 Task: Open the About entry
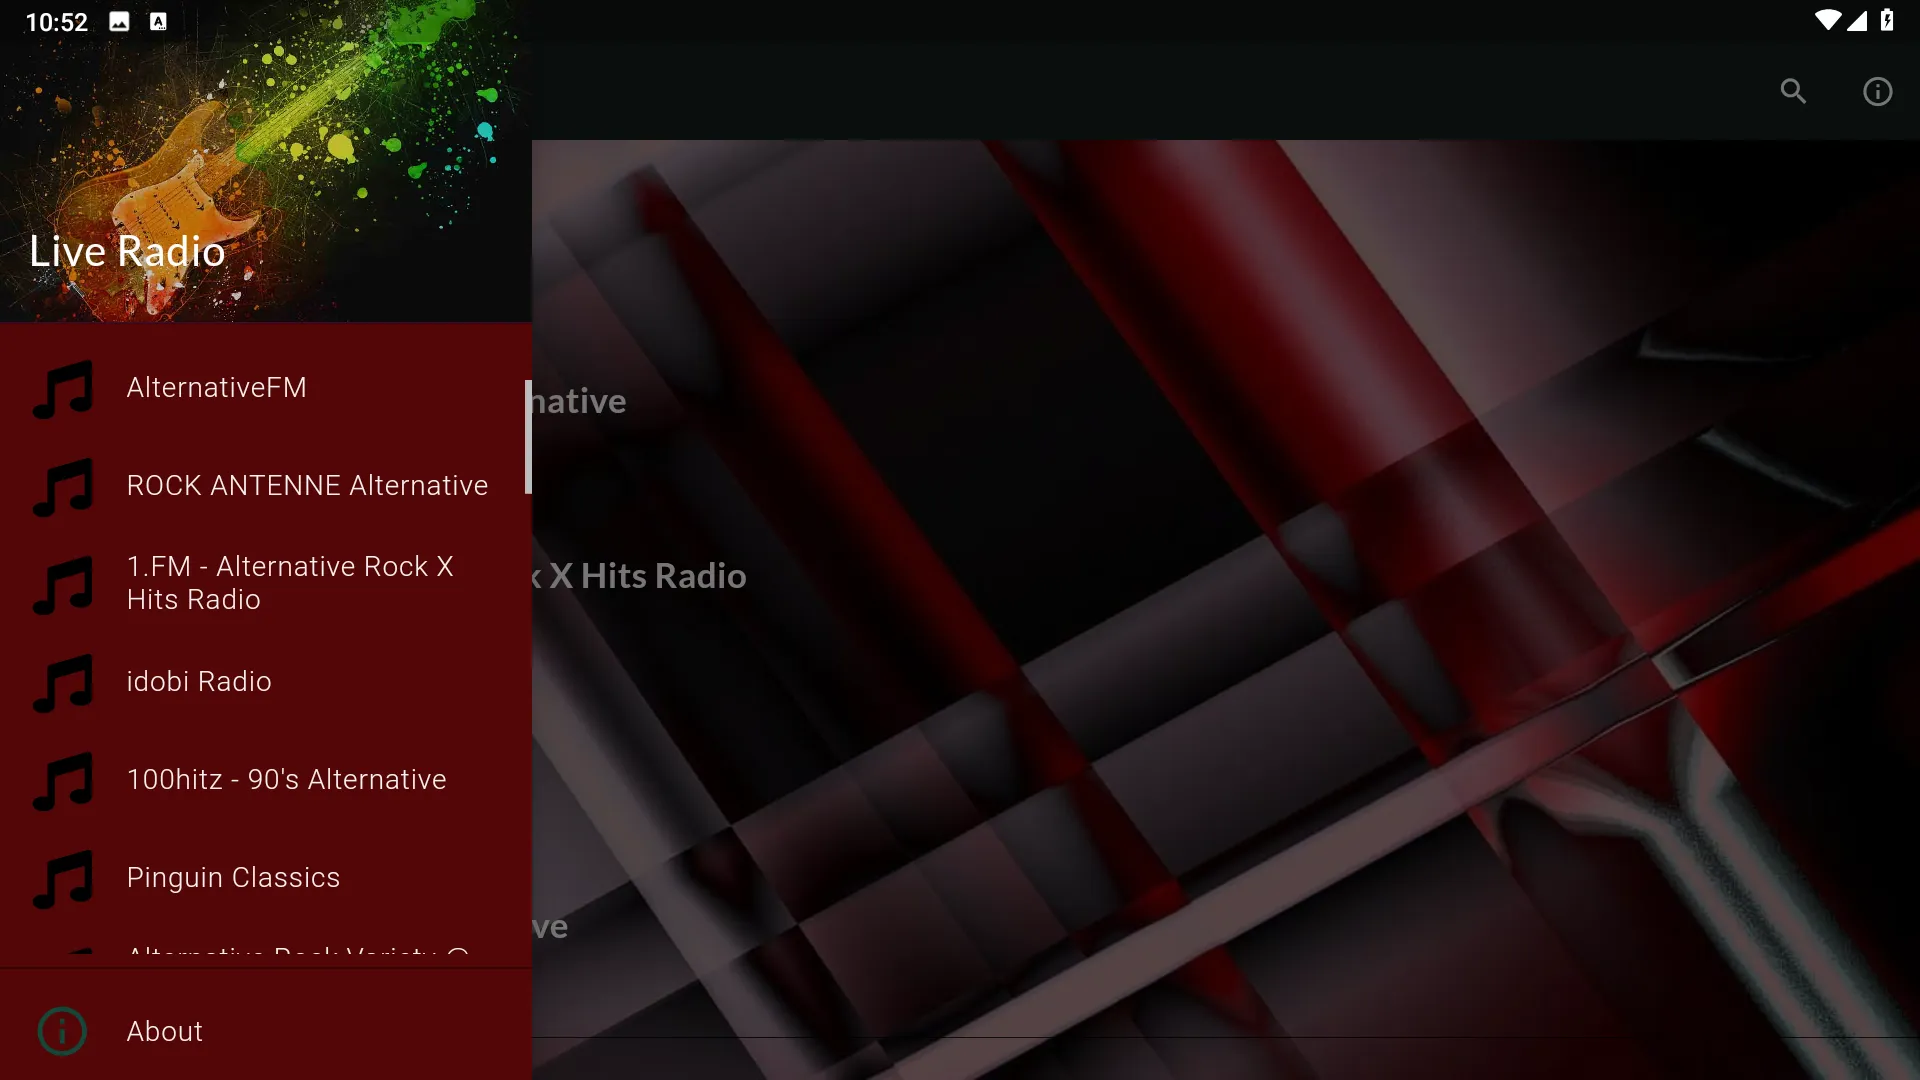point(265,1031)
